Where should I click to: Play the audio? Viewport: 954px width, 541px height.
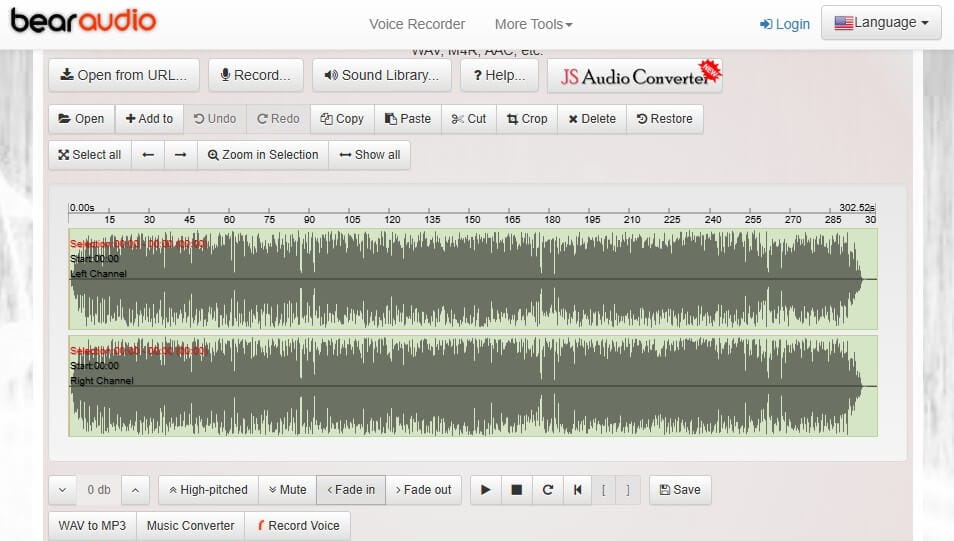pyautogui.click(x=486, y=490)
